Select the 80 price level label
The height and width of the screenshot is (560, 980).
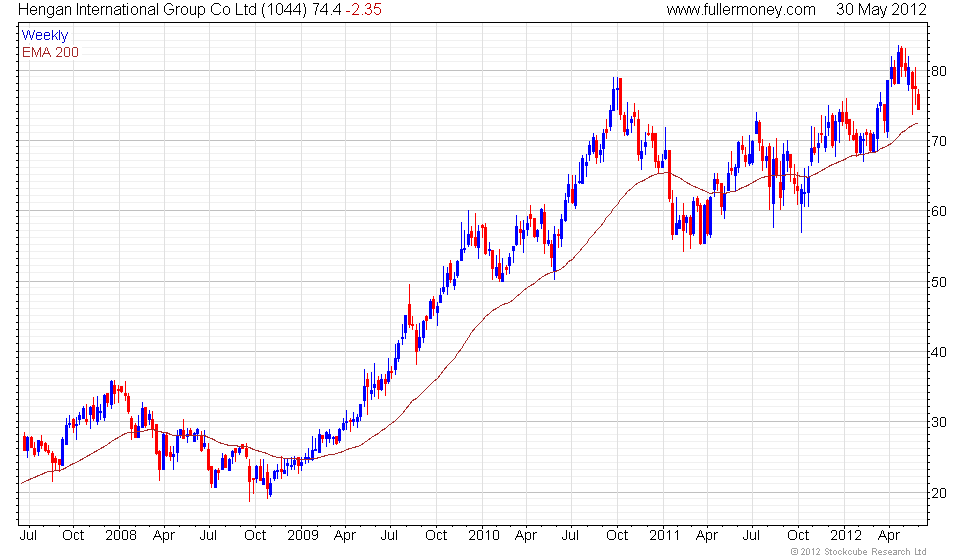(x=939, y=71)
